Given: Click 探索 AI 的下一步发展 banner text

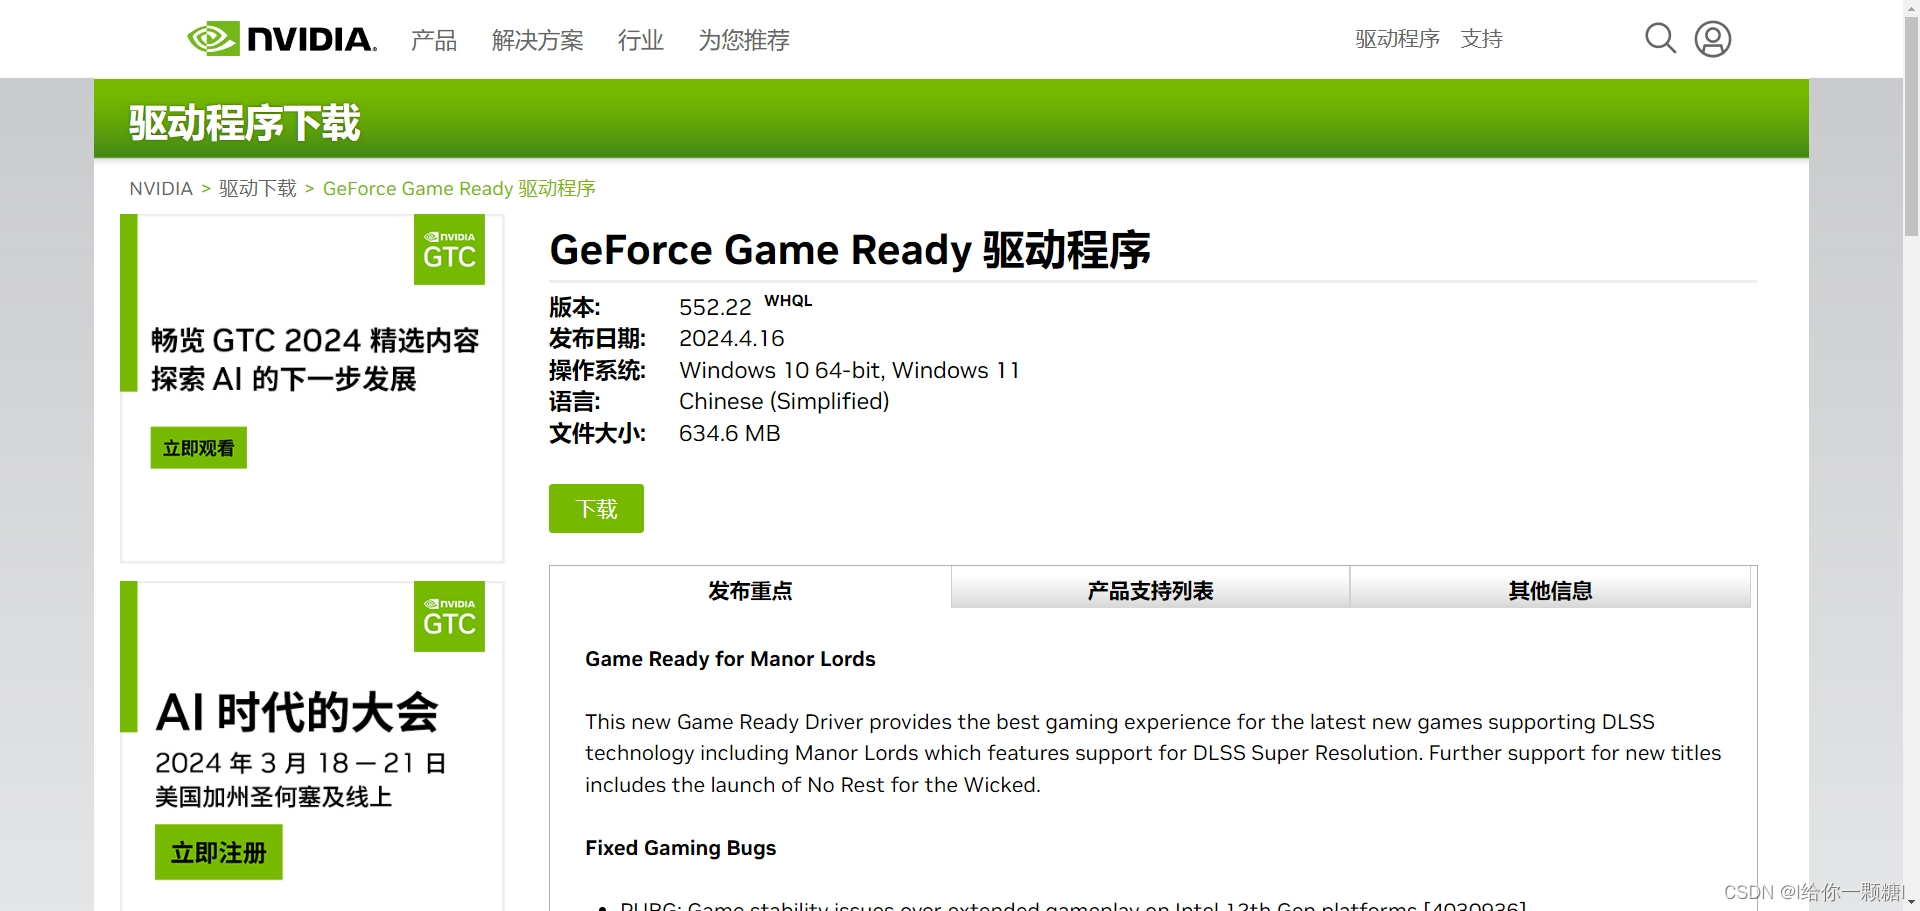Looking at the screenshot, I should (x=284, y=379).
